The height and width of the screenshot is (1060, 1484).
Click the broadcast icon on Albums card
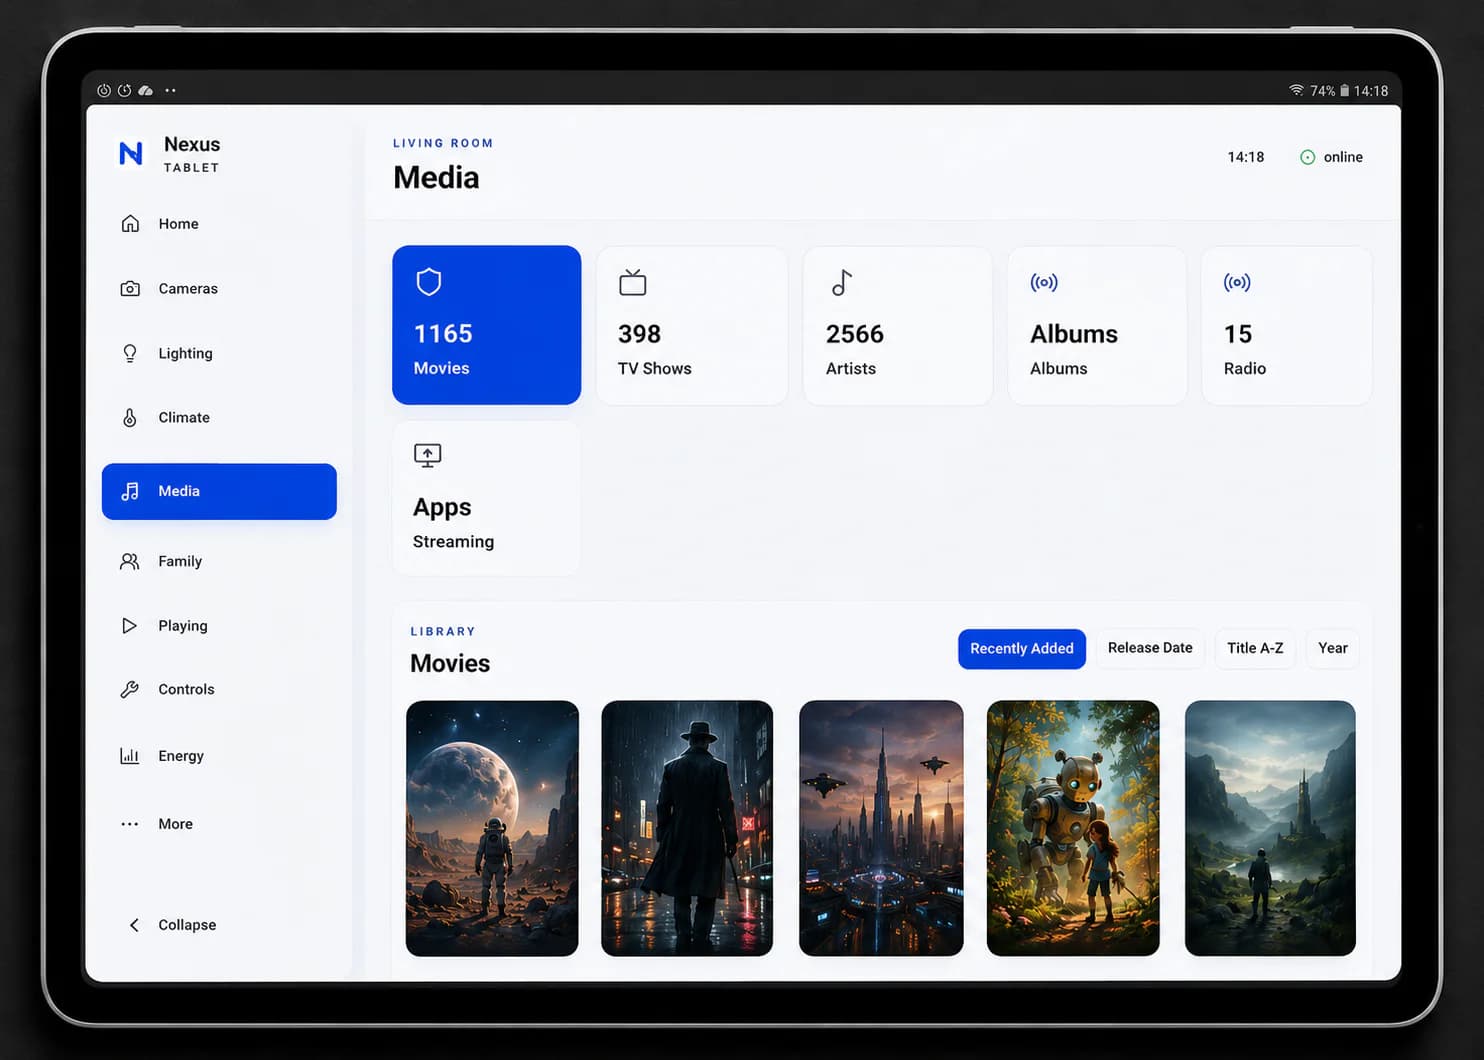tap(1044, 282)
